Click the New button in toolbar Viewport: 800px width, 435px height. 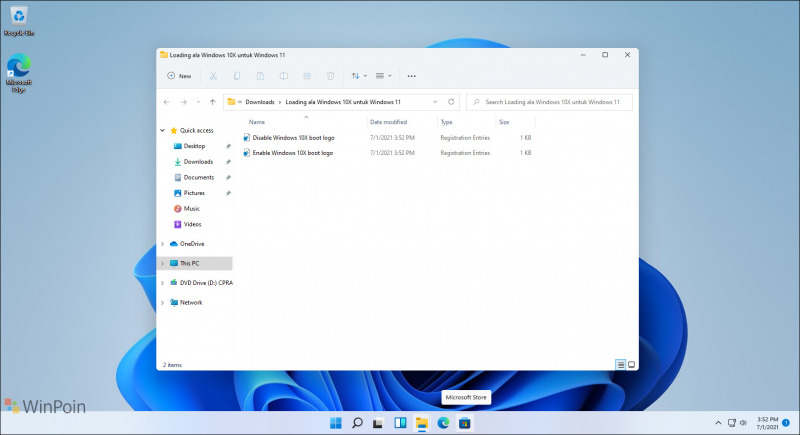point(179,76)
